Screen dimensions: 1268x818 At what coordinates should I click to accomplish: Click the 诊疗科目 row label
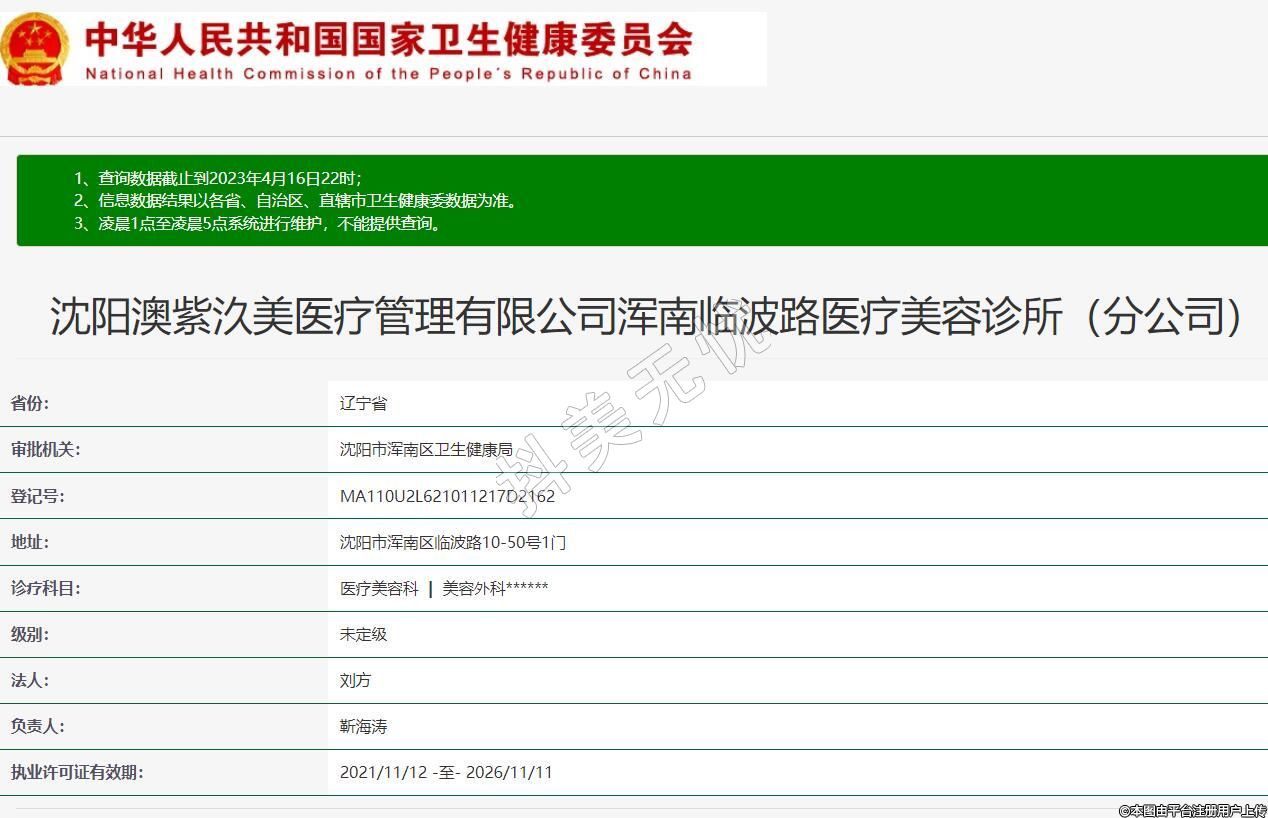click(x=46, y=588)
